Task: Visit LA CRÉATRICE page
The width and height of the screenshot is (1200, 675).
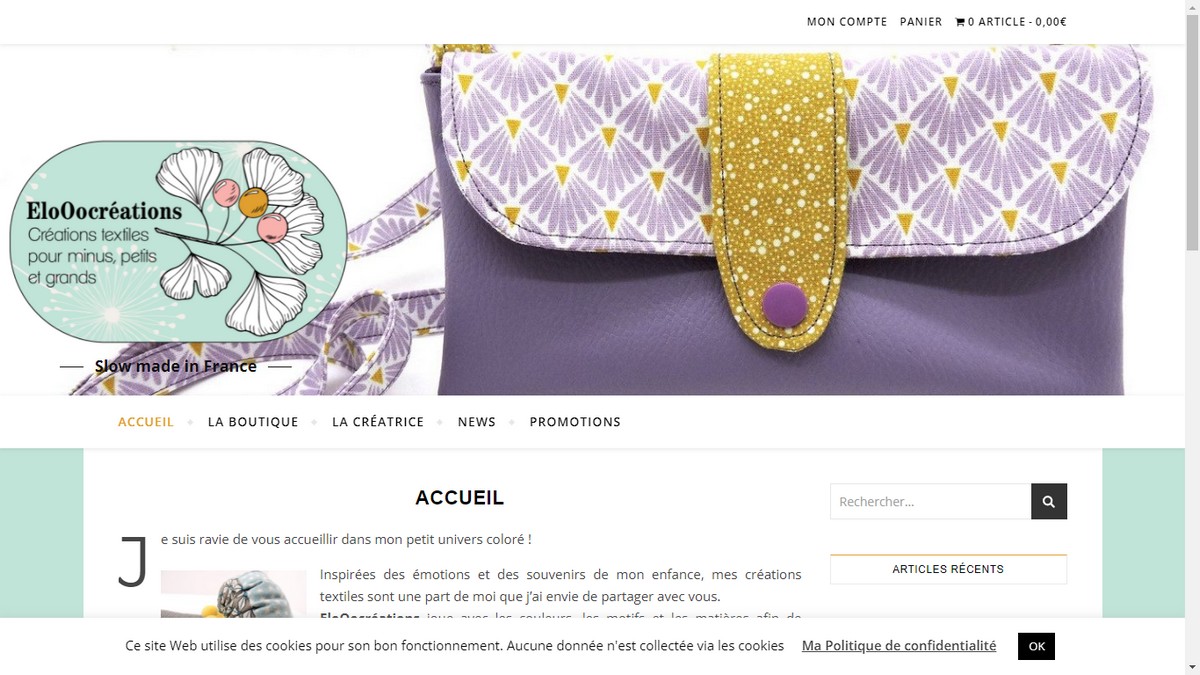Action: coord(378,422)
